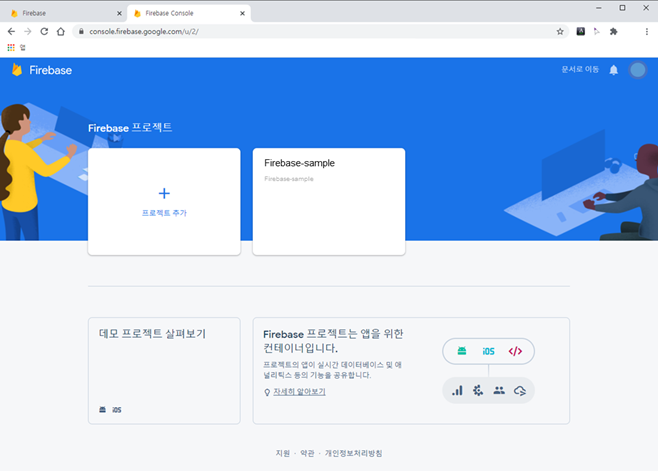658x471 pixels.
Task: Click the Firebase flame logo
Action: 17,70
